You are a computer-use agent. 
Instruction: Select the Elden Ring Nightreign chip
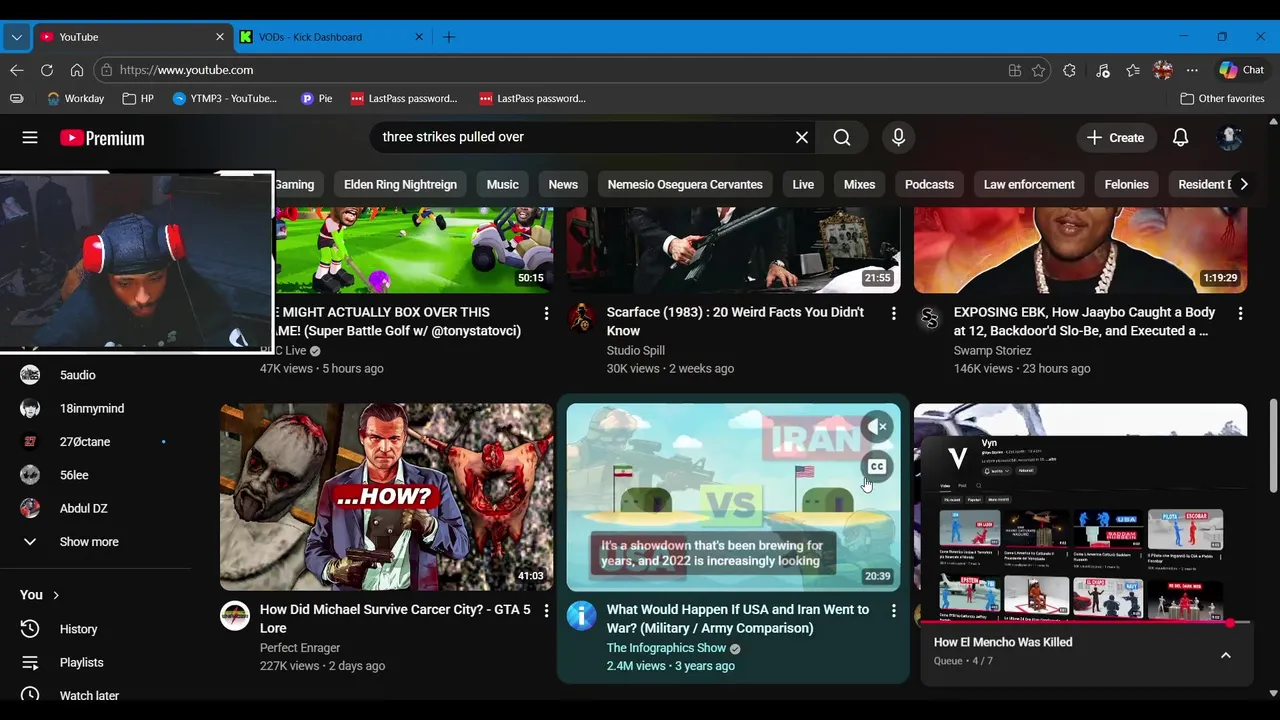pyautogui.click(x=400, y=184)
